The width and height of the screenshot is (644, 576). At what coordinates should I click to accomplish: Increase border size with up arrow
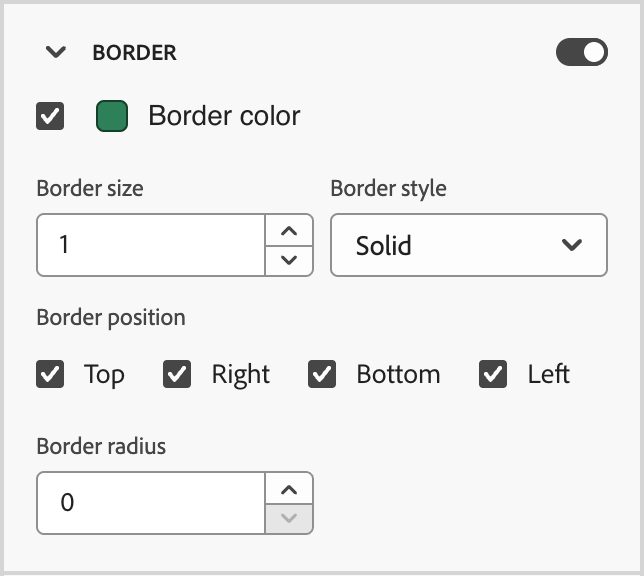[289, 231]
